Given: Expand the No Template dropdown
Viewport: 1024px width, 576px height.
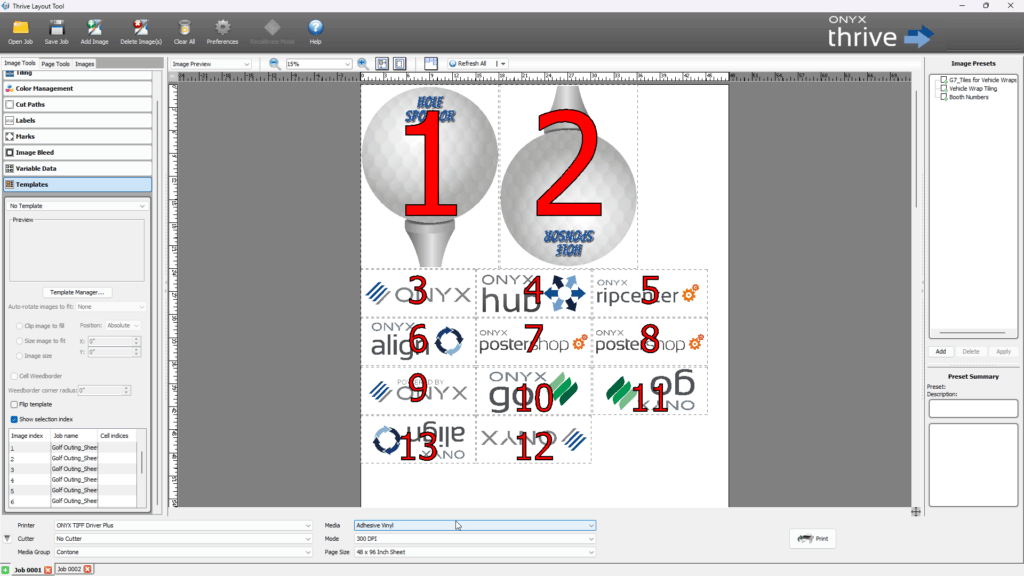Looking at the screenshot, I should pos(77,206).
